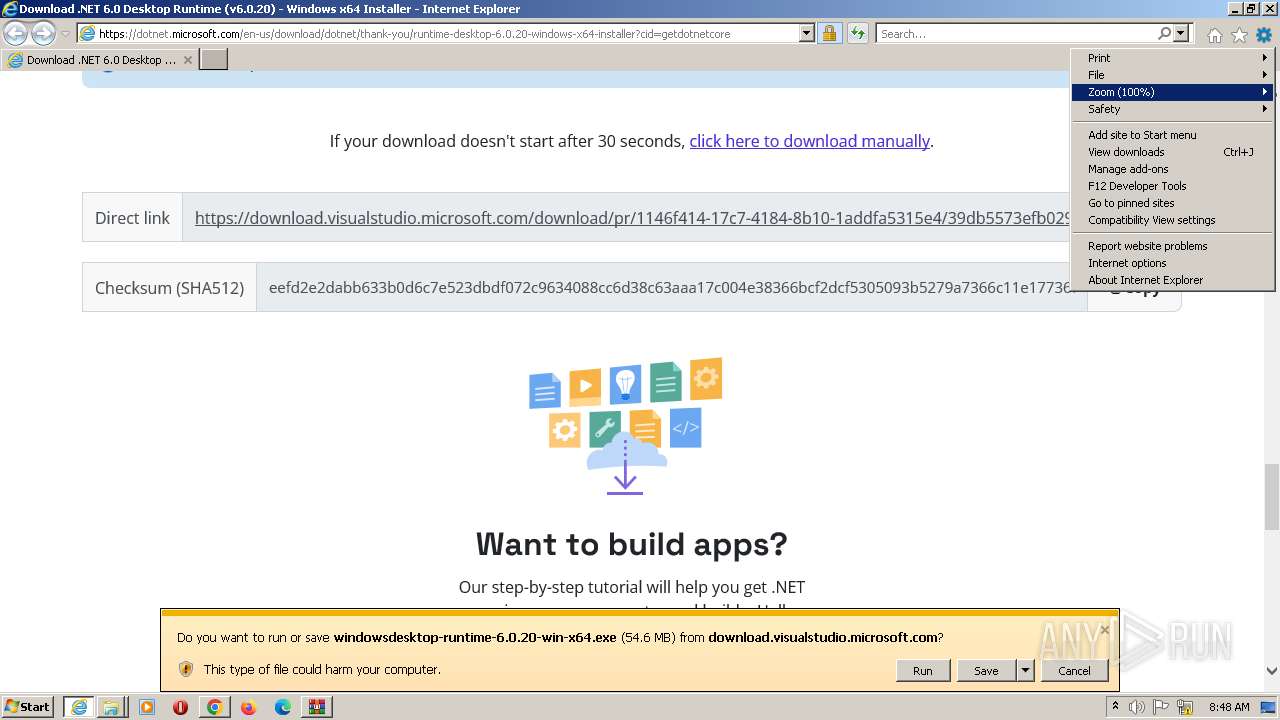Open F12 Developer Tools
The height and width of the screenshot is (720, 1280).
1172,186
